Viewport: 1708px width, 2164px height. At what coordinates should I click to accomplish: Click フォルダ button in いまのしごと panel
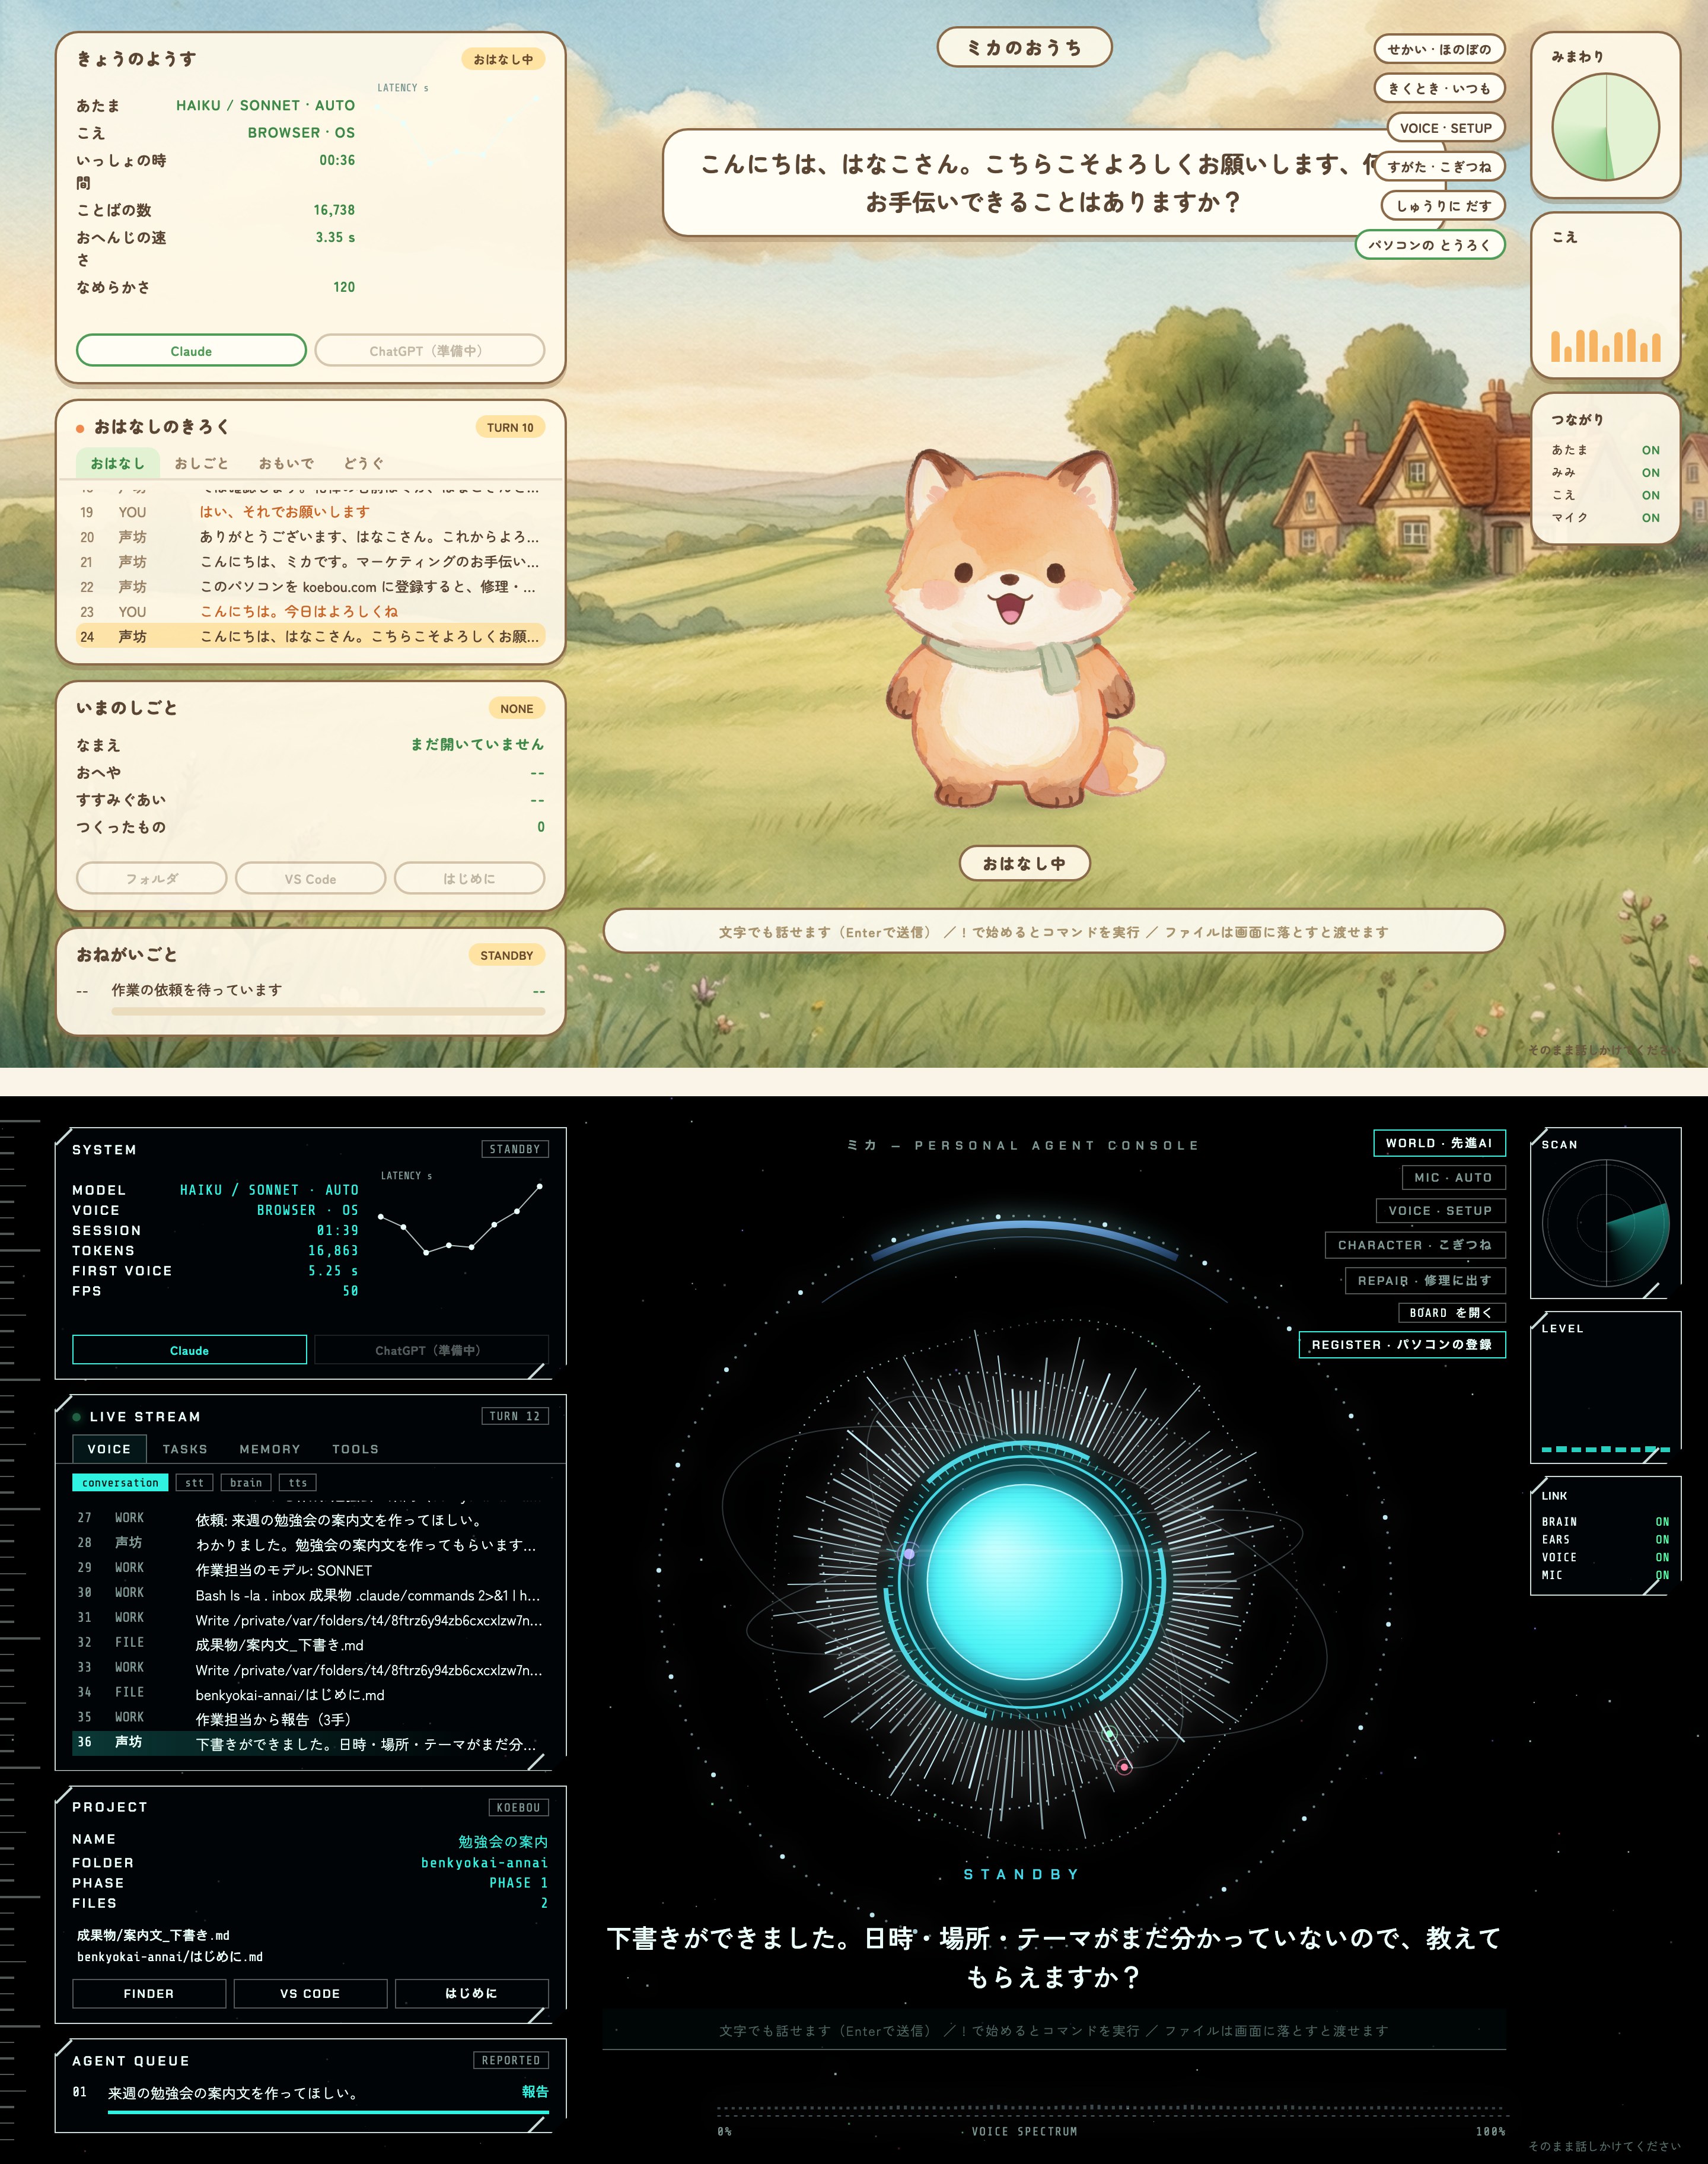tap(151, 879)
